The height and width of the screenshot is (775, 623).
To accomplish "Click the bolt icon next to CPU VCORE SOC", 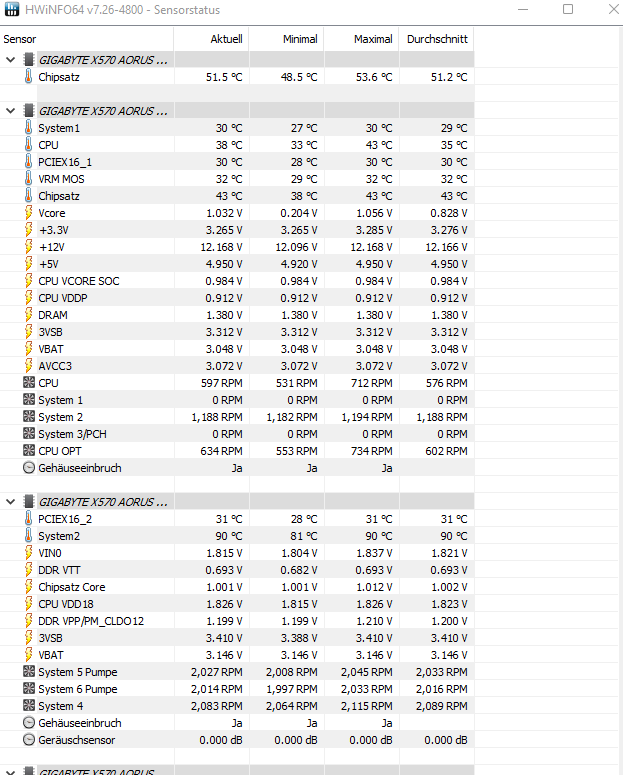I will tap(29, 281).
